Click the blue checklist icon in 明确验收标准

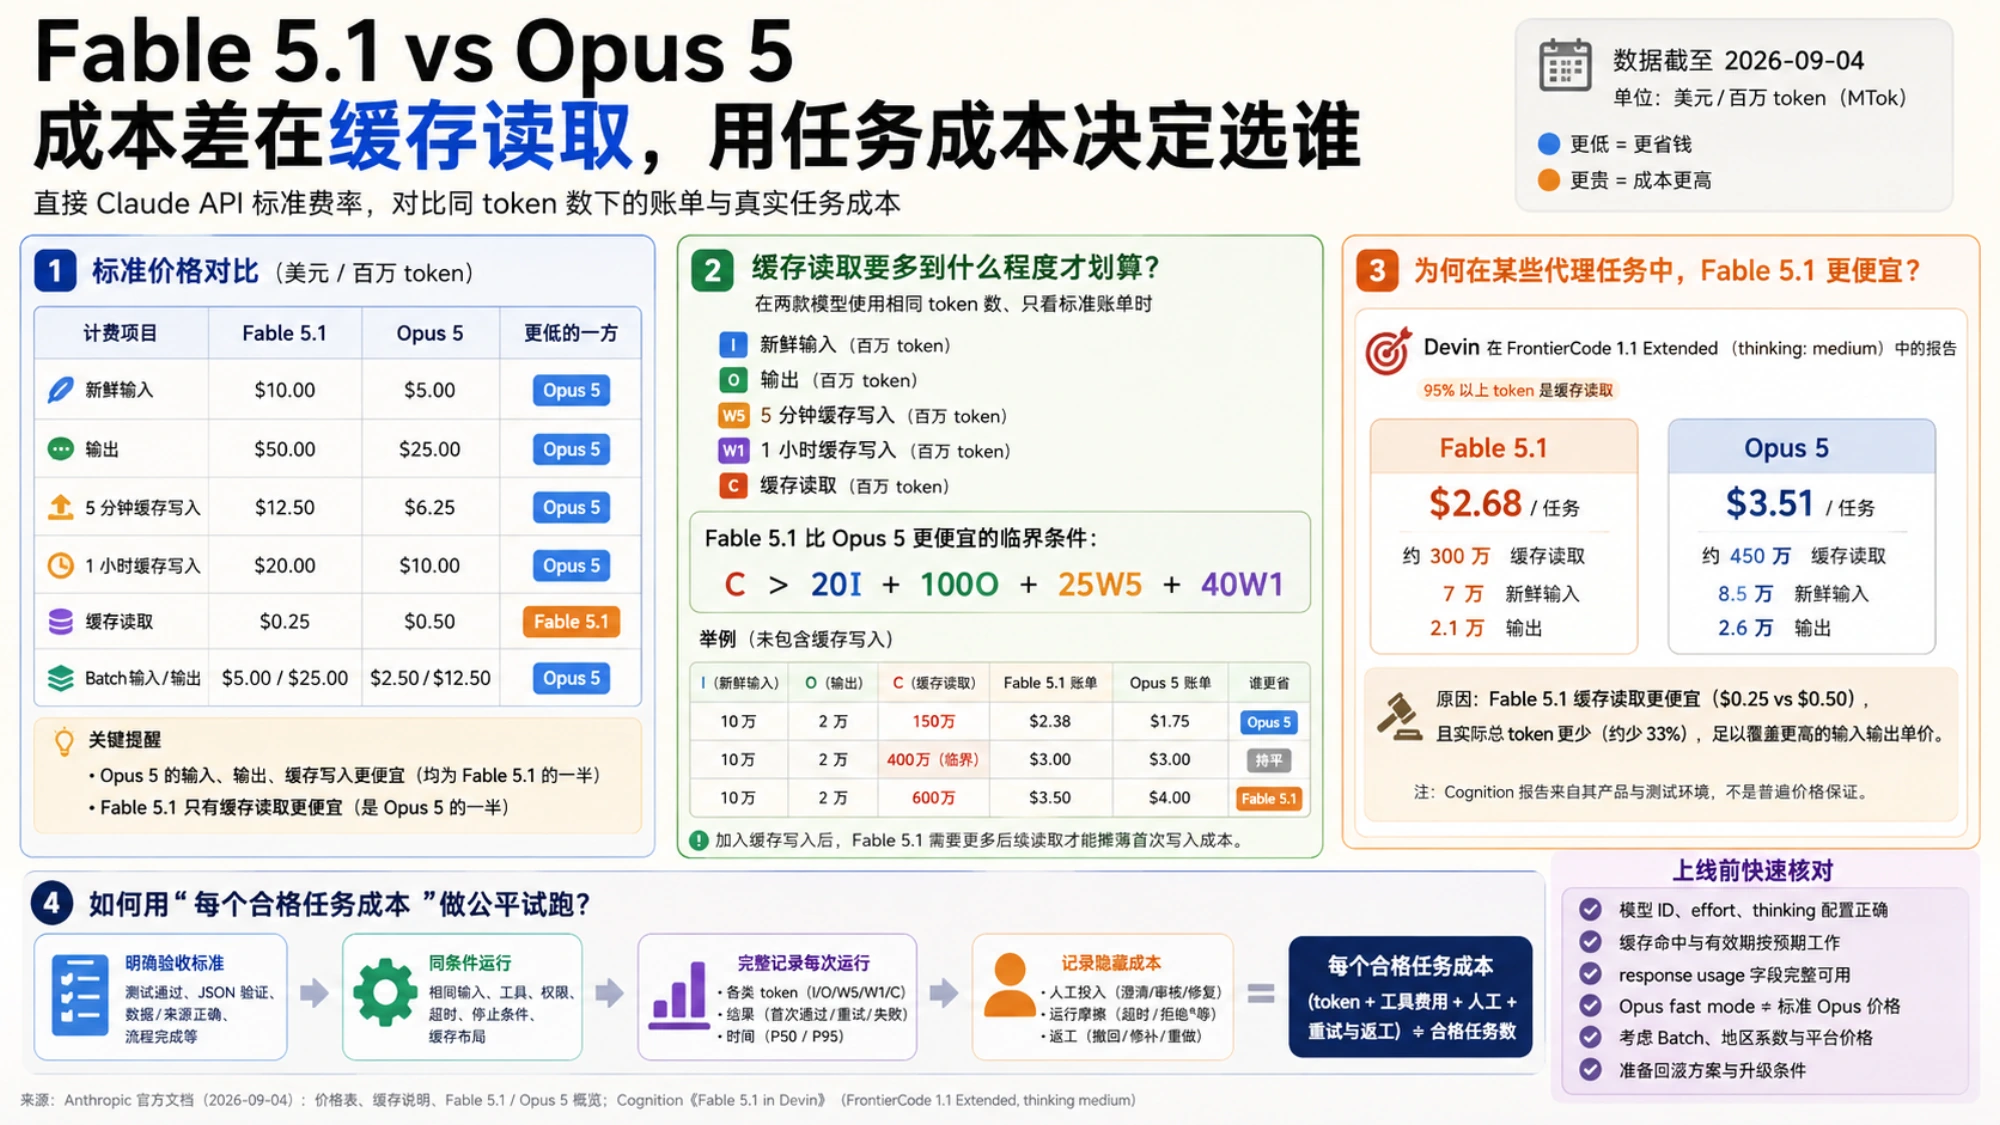click(x=80, y=995)
